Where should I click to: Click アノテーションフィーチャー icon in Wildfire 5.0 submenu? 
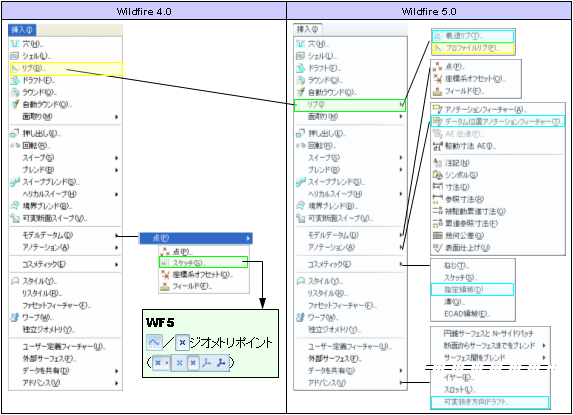coord(437,109)
